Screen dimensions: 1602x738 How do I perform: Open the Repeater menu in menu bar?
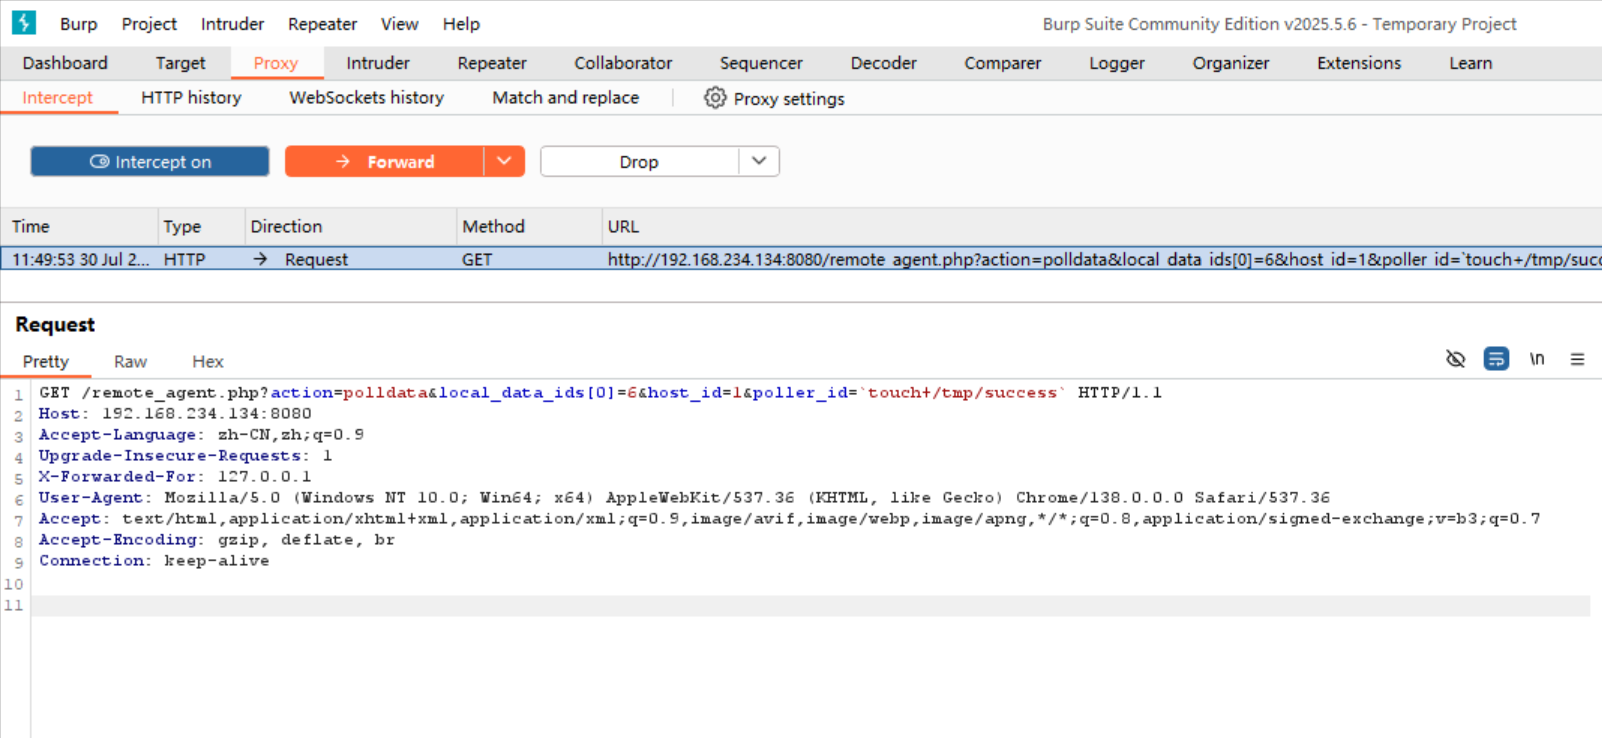click(x=322, y=24)
